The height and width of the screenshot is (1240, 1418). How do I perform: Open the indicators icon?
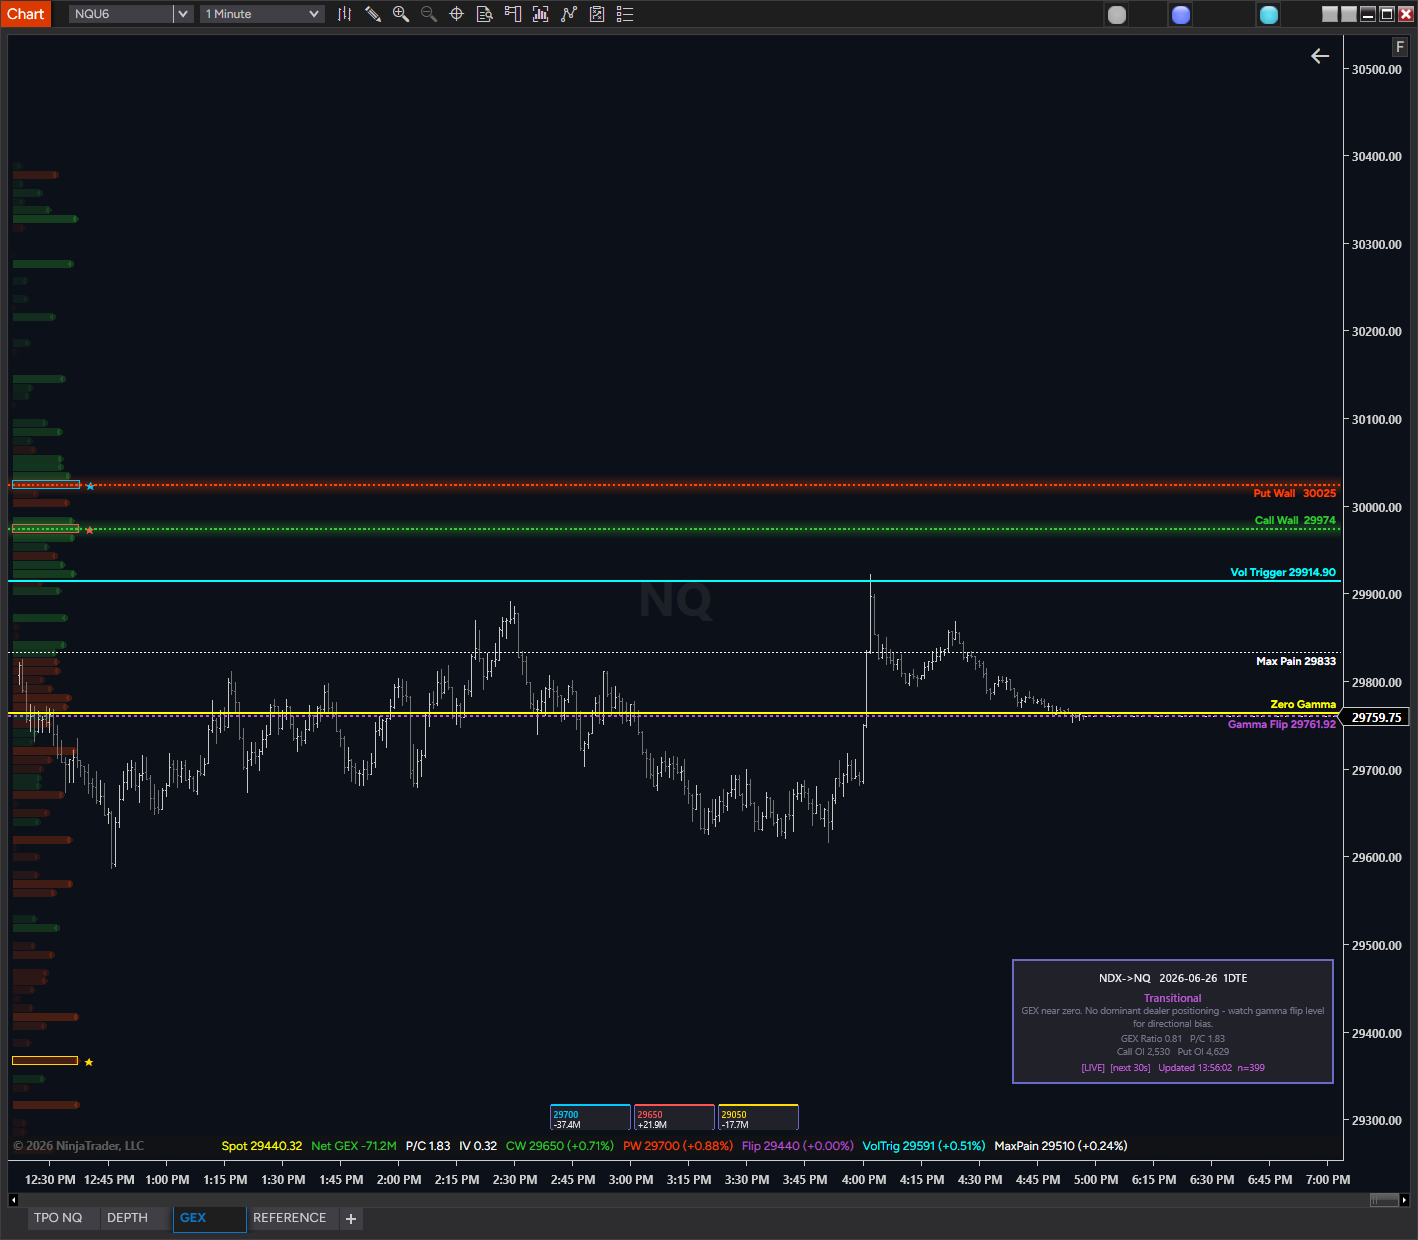click(x=541, y=14)
